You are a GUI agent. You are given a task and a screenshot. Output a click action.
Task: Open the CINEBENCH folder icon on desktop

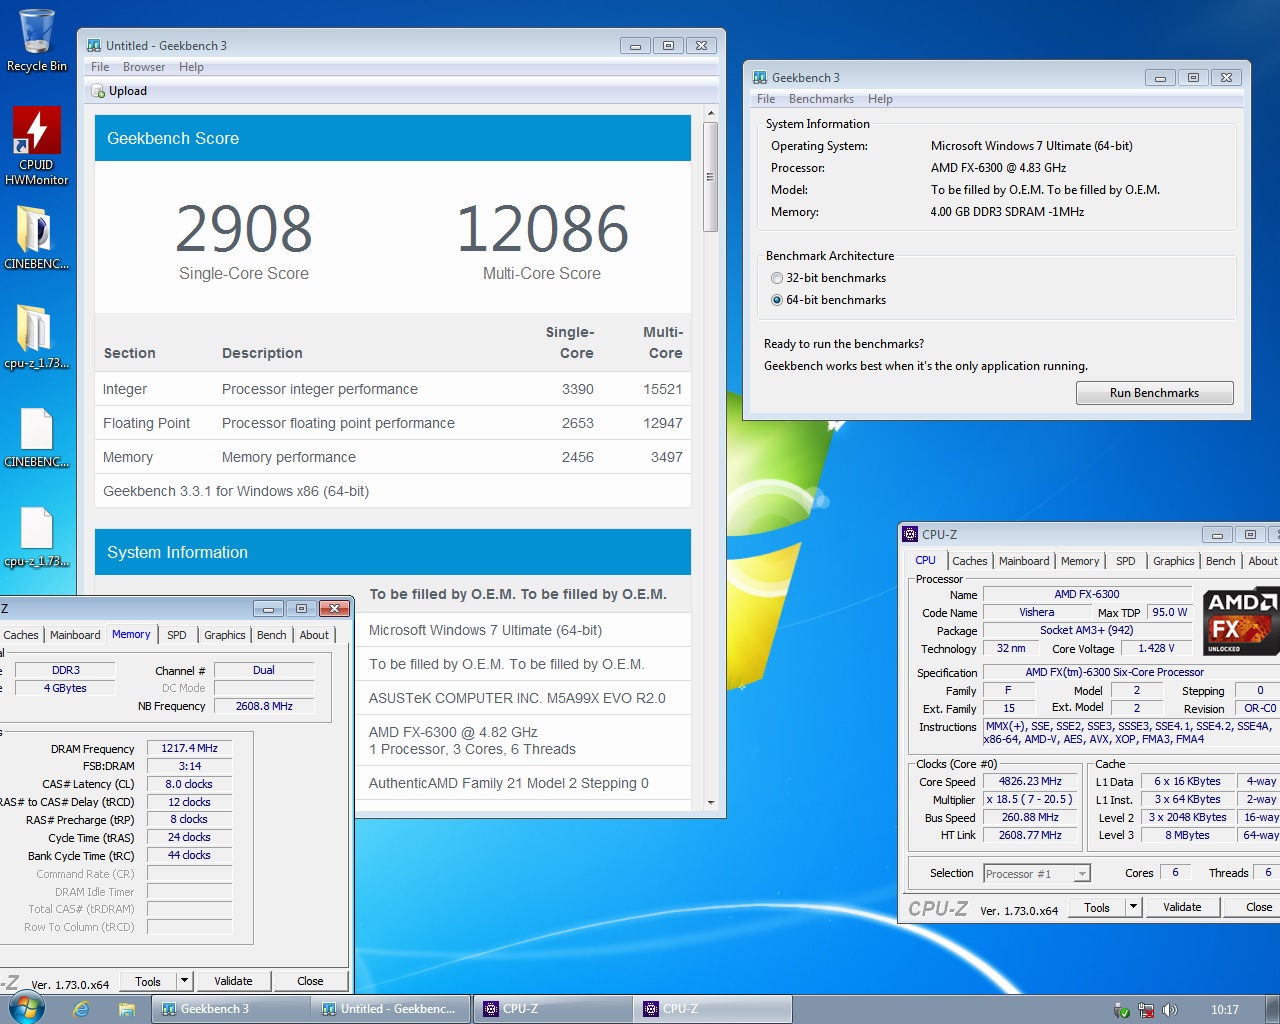pos(36,238)
